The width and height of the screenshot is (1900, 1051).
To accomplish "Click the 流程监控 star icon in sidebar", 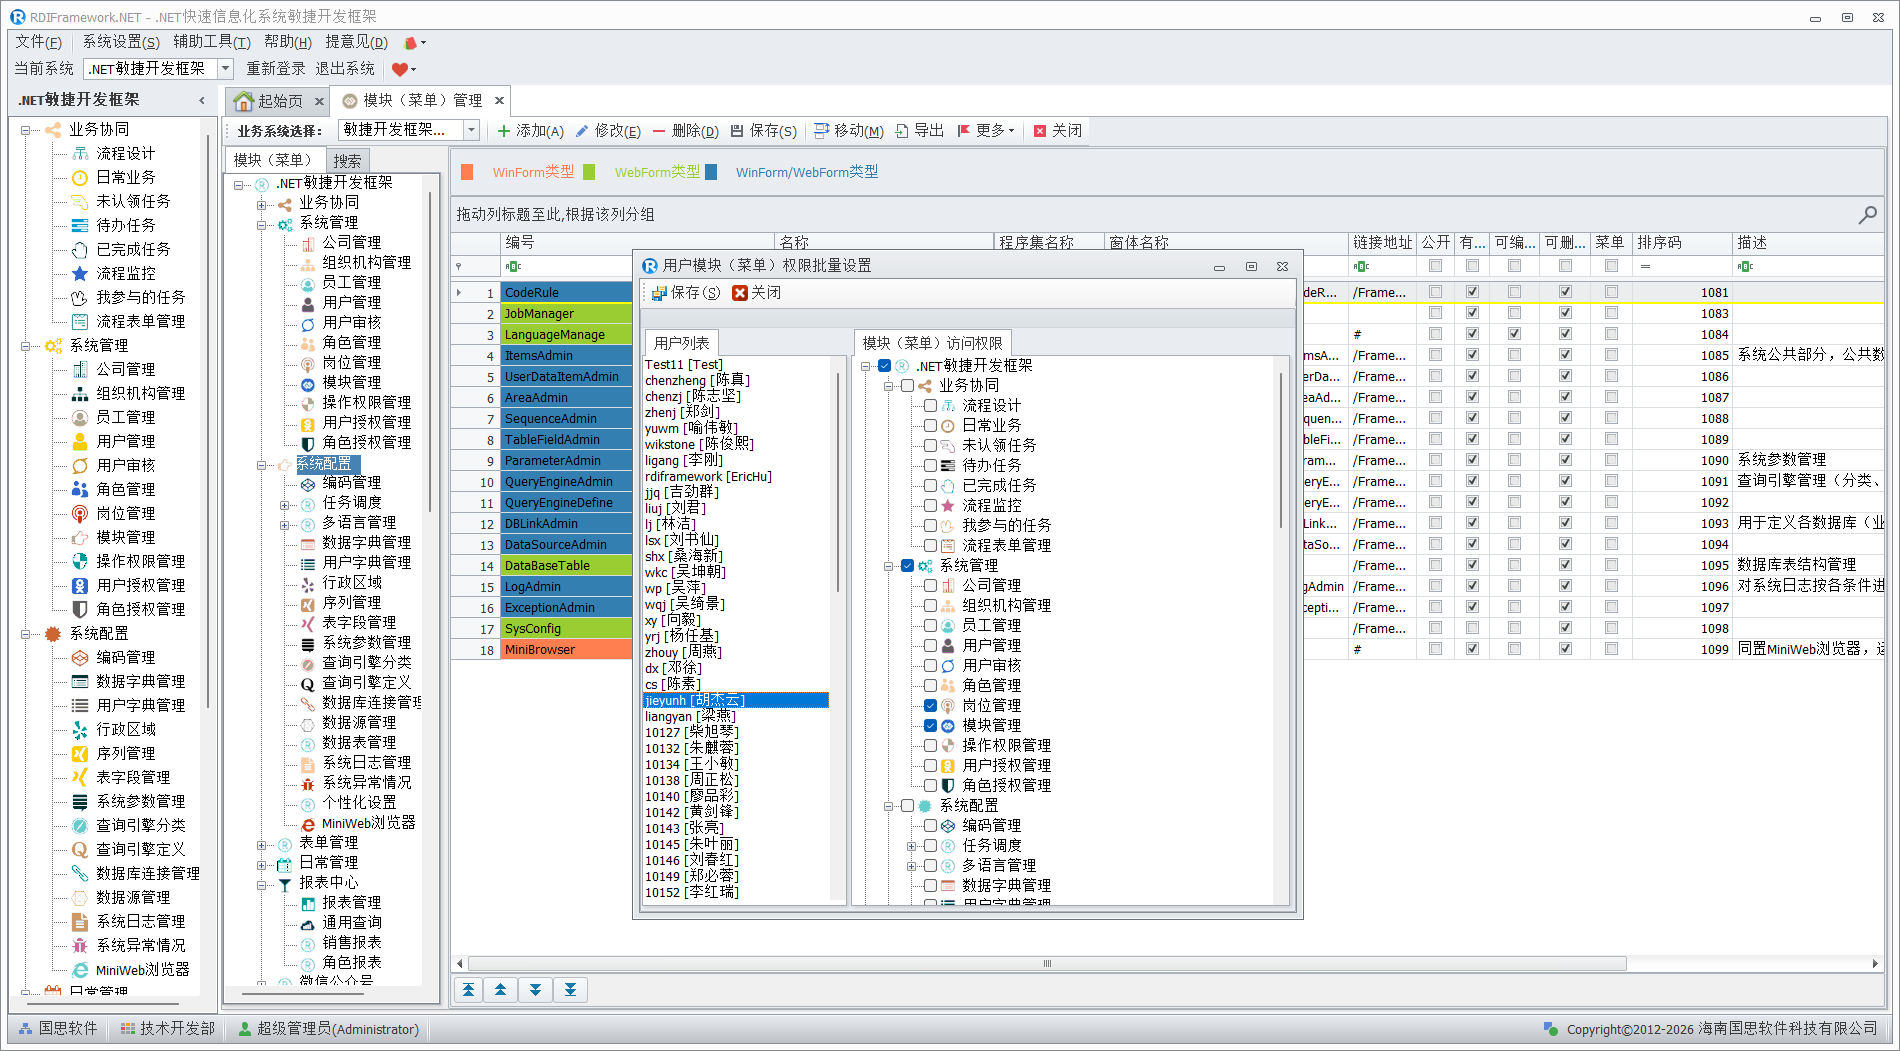I will click(x=80, y=273).
